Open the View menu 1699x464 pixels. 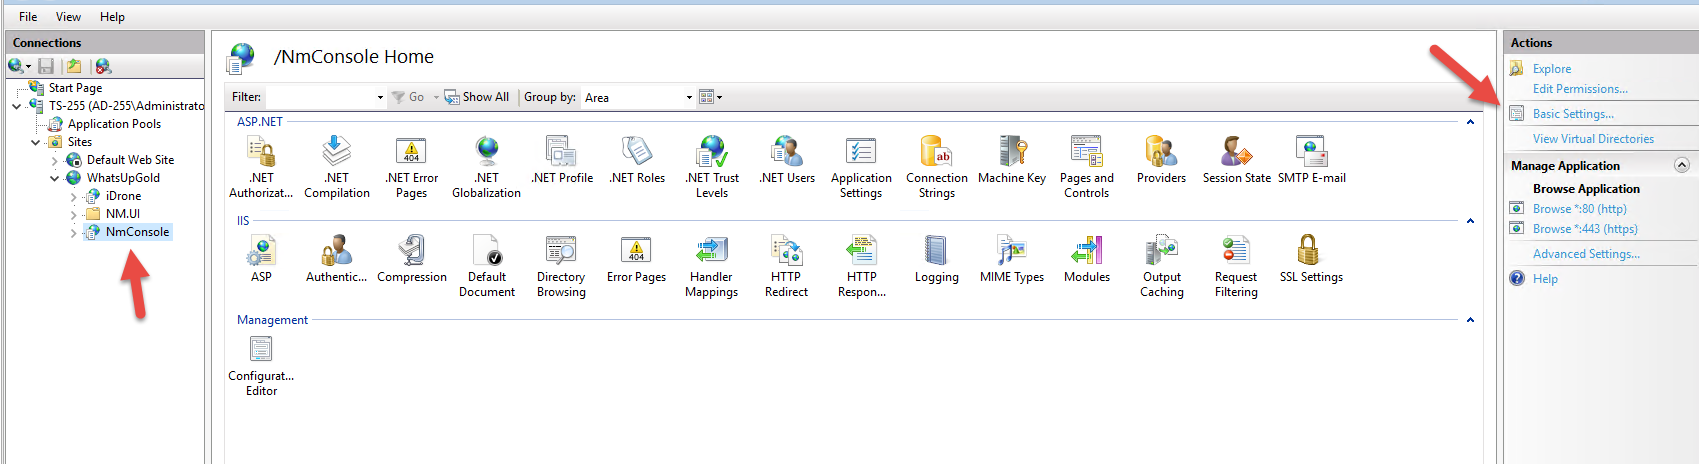tap(68, 17)
